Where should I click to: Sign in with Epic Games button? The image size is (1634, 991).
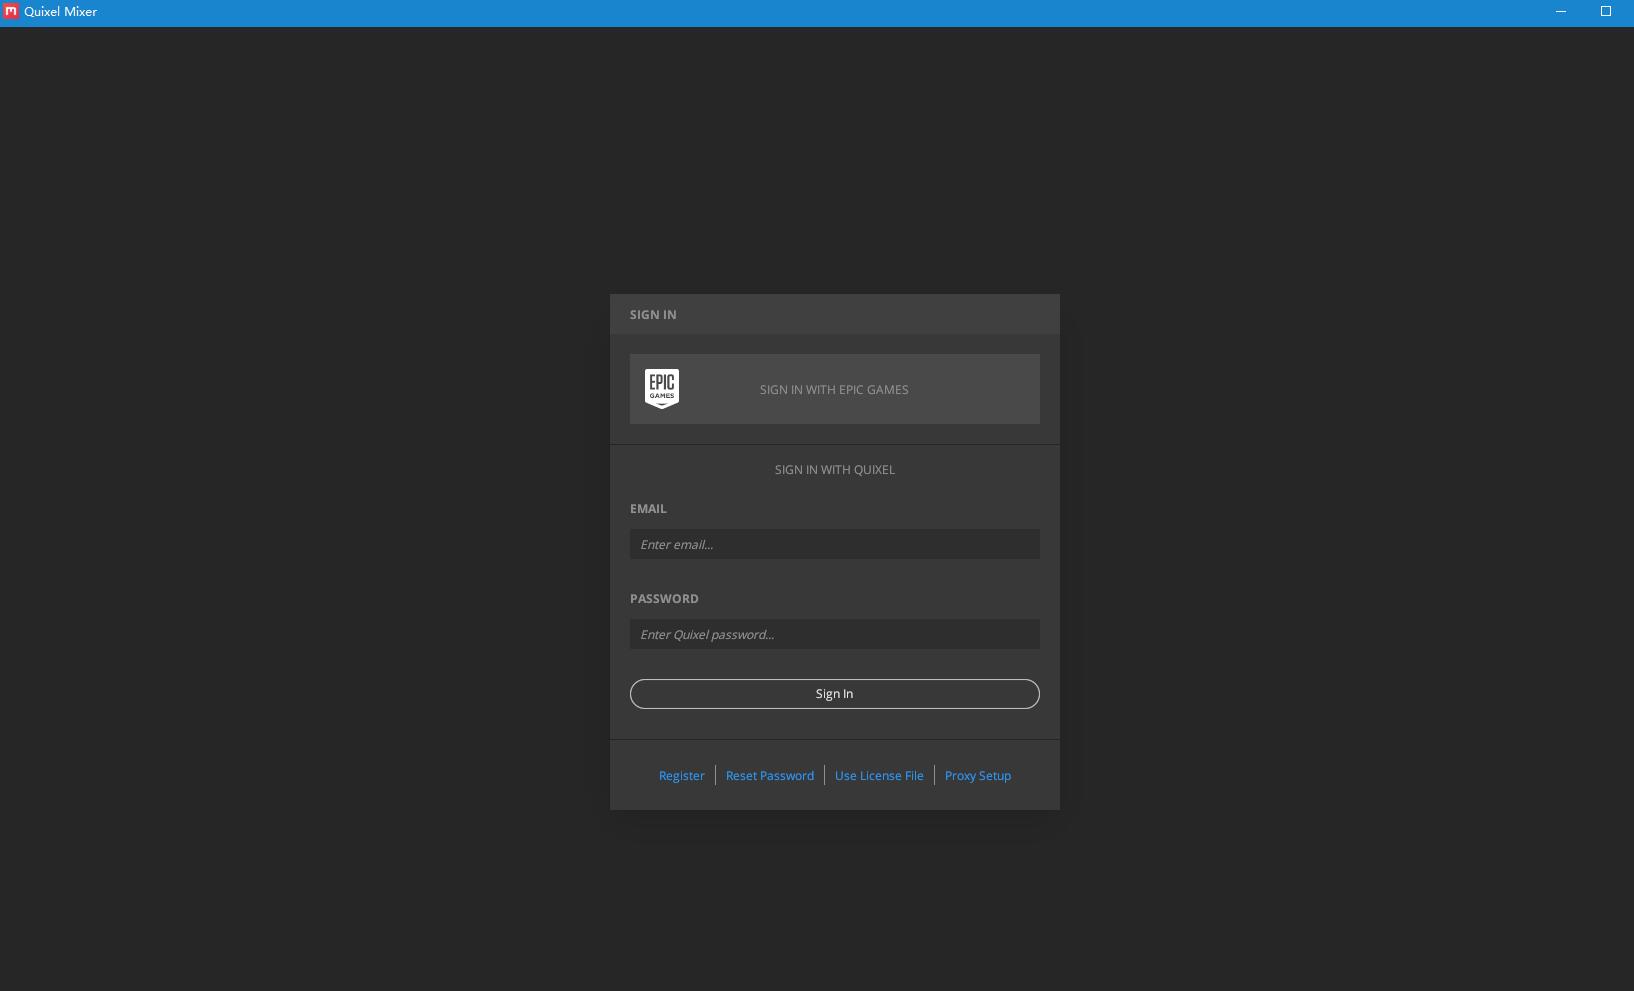click(x=834, y=389)
